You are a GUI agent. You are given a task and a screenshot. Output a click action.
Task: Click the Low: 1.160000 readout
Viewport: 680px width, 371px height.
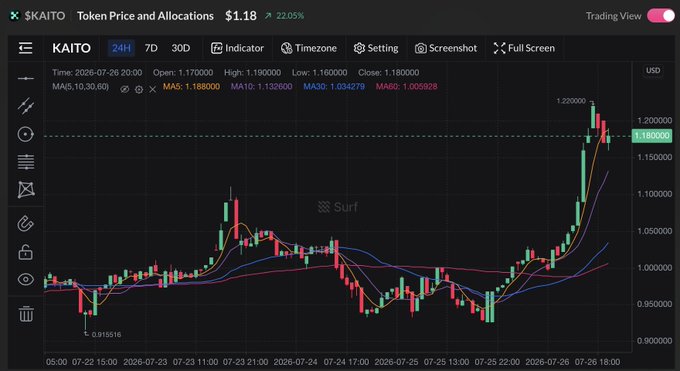319,72
